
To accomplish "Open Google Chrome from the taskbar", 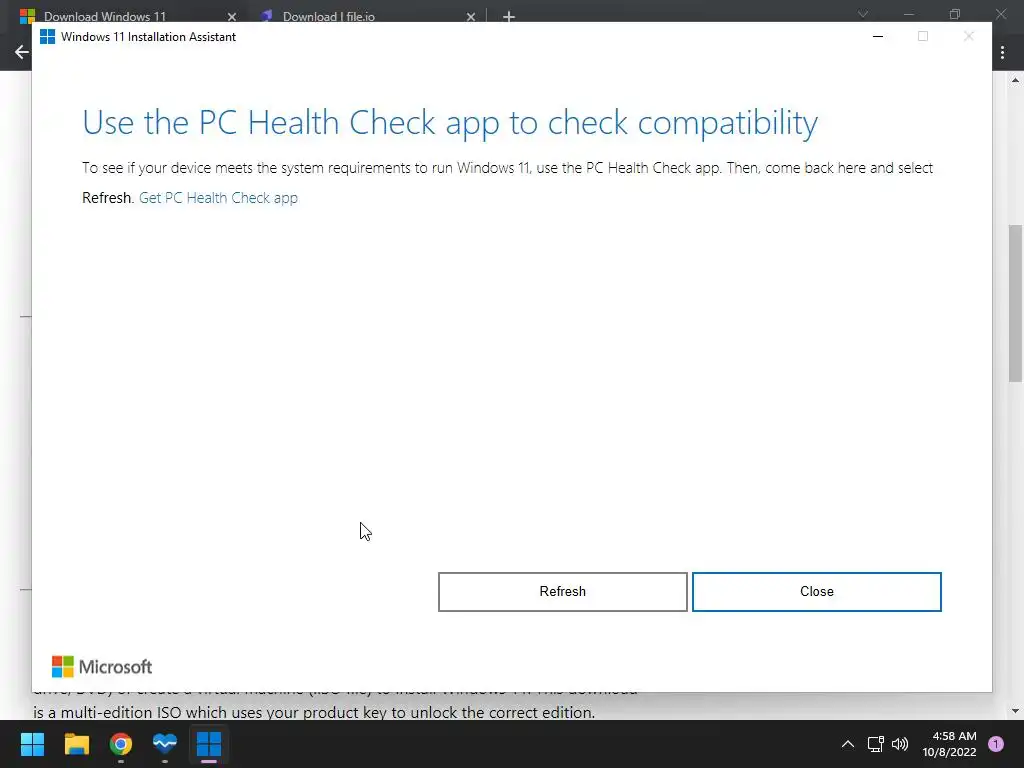I will pyautogui.click(x=121, y=744).
